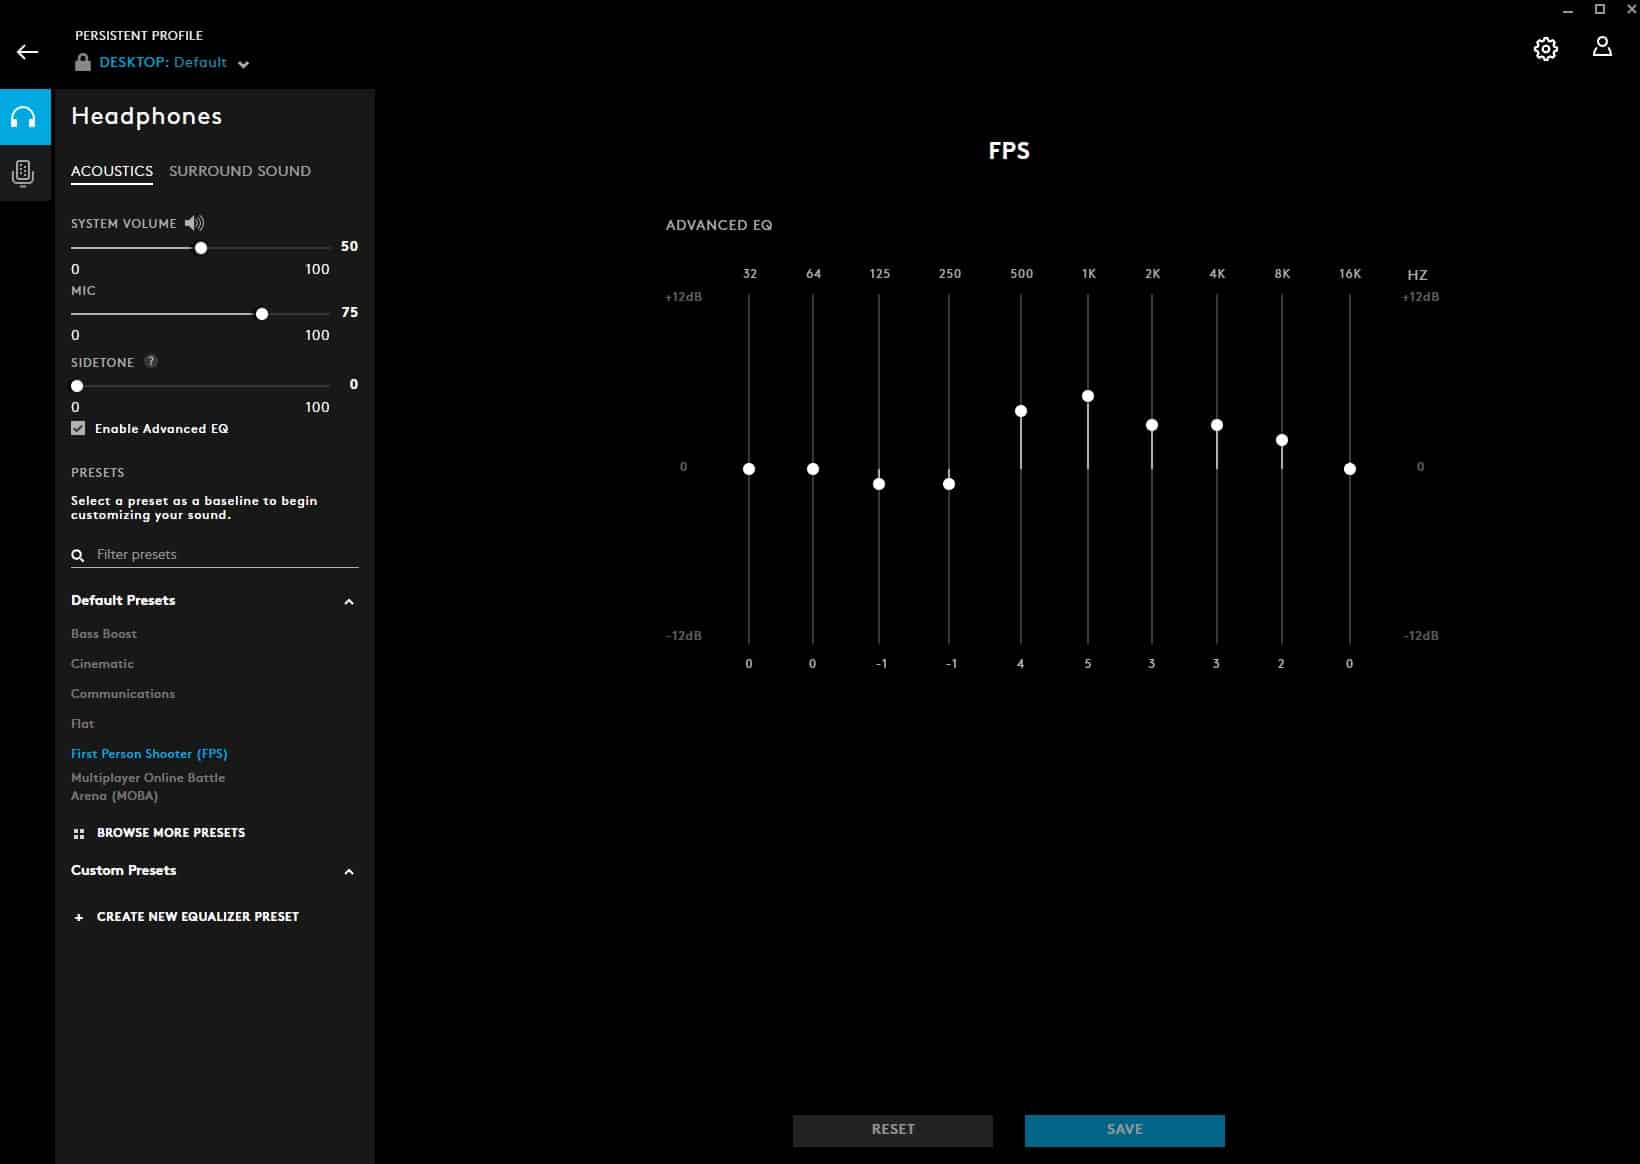Viewport: 1640px width, 1164px height.
Task: Open the user account icon
Action: point(1602,47)
